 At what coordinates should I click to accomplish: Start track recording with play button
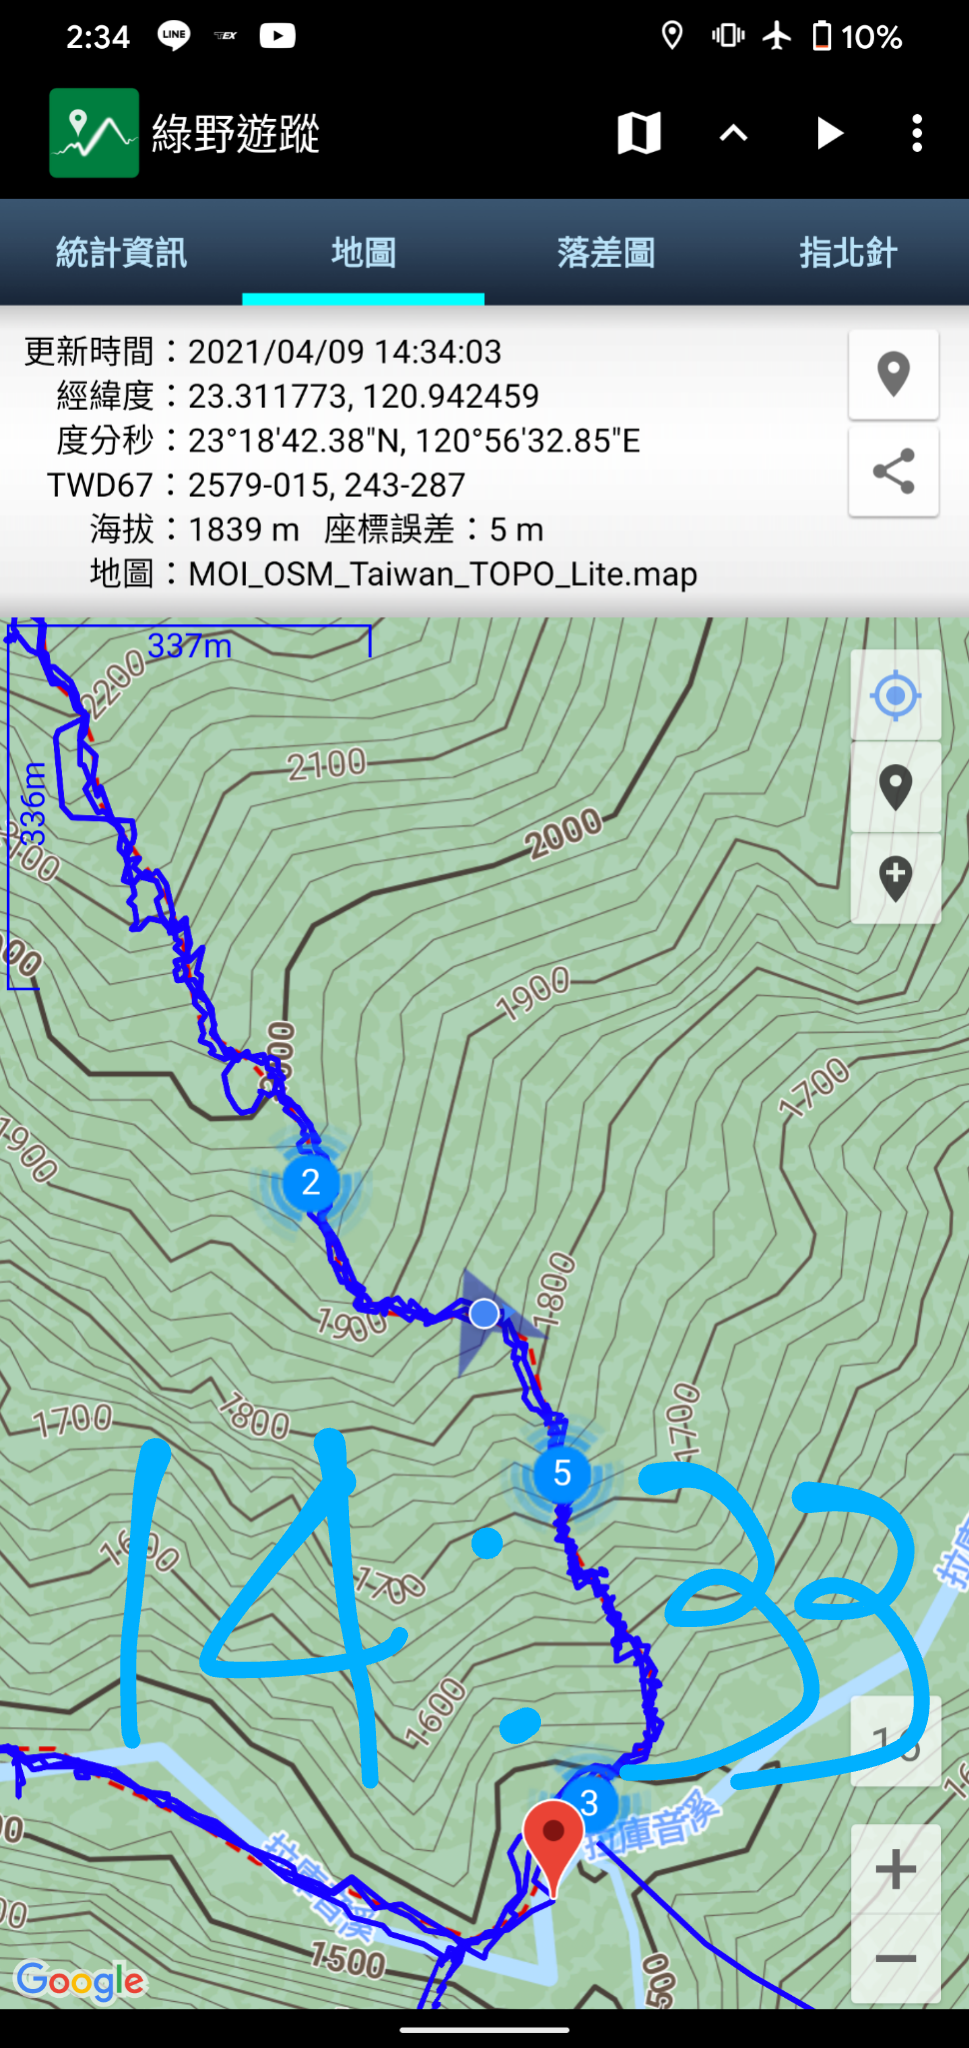pos(829,133)
